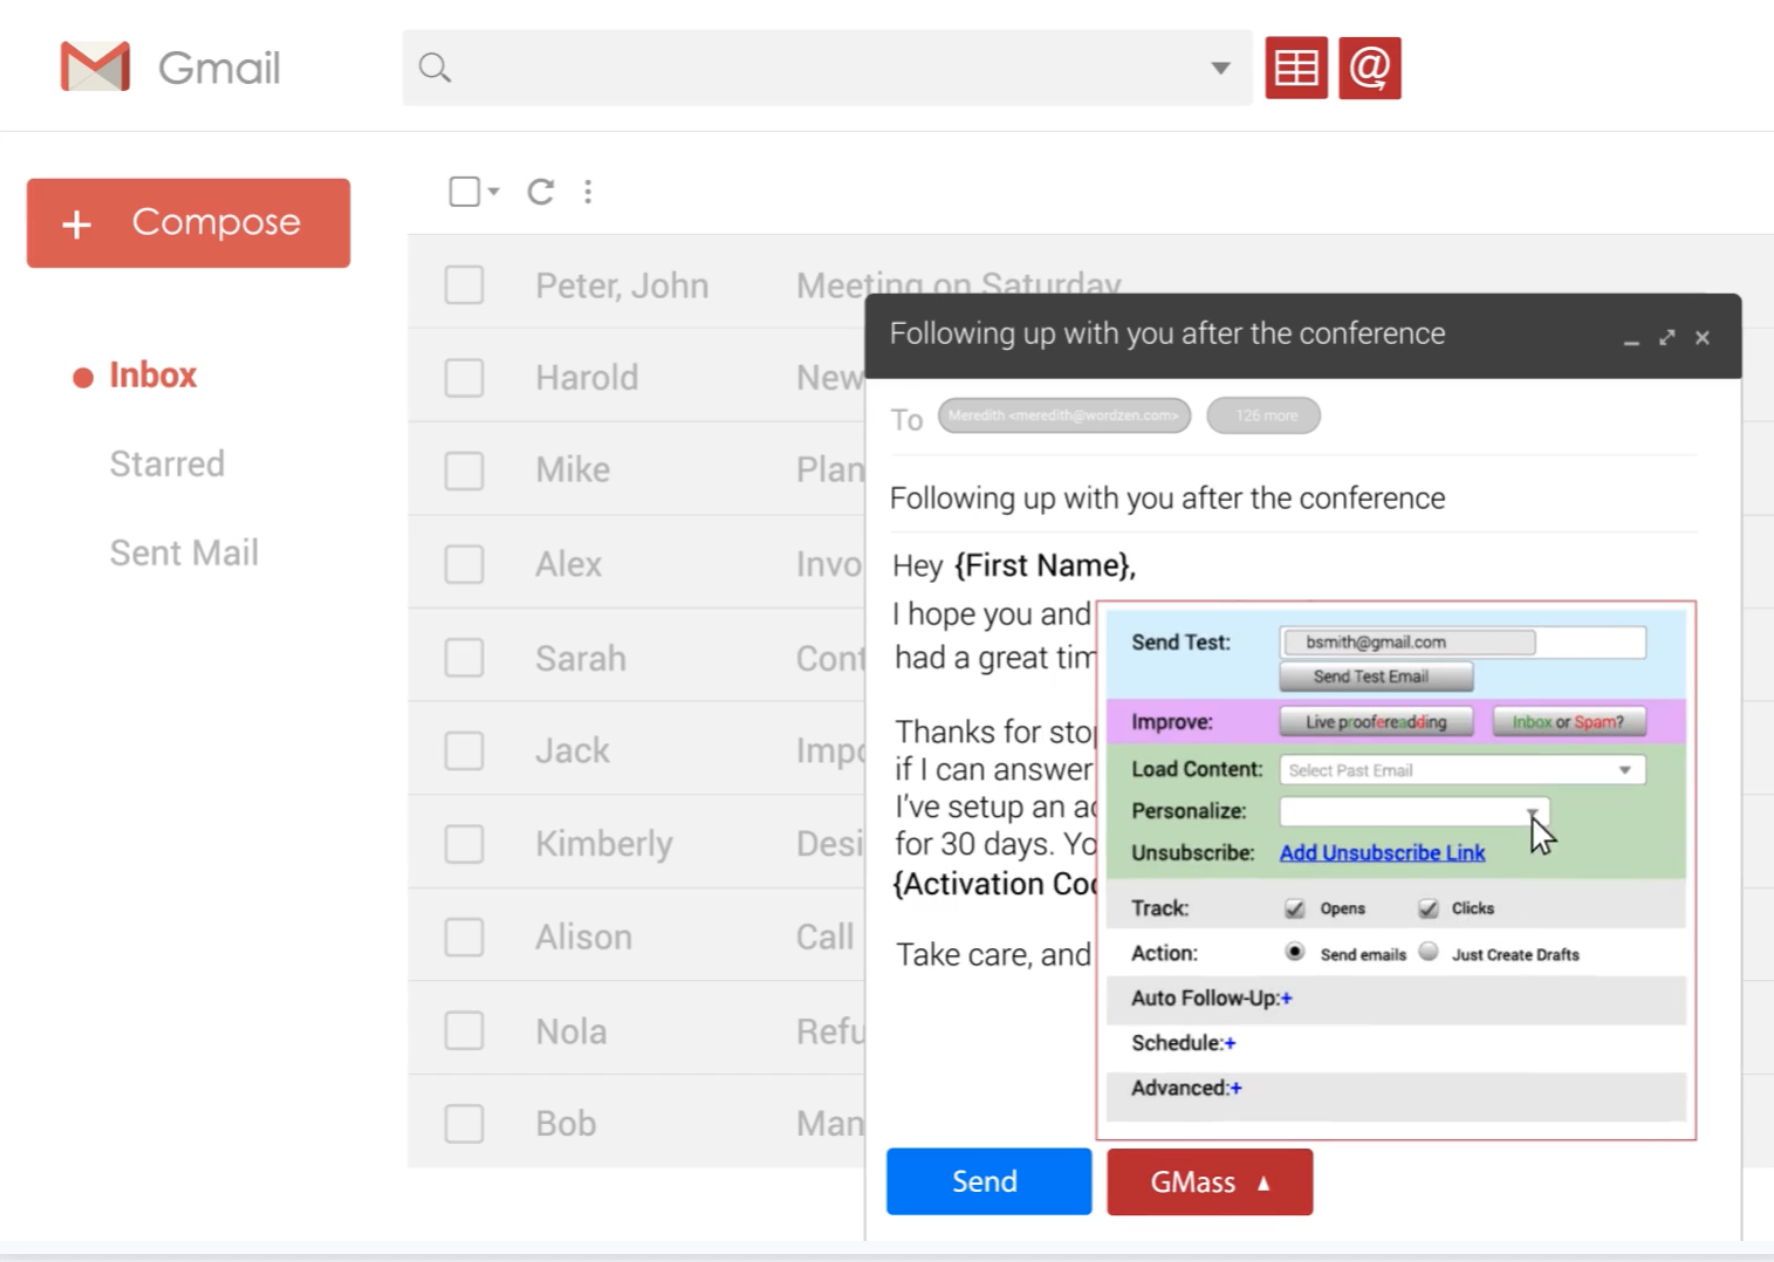The image size is (1774, 1262).
Task: Close the compose window
Action: pyautogui.click(x=1702, y=338)
